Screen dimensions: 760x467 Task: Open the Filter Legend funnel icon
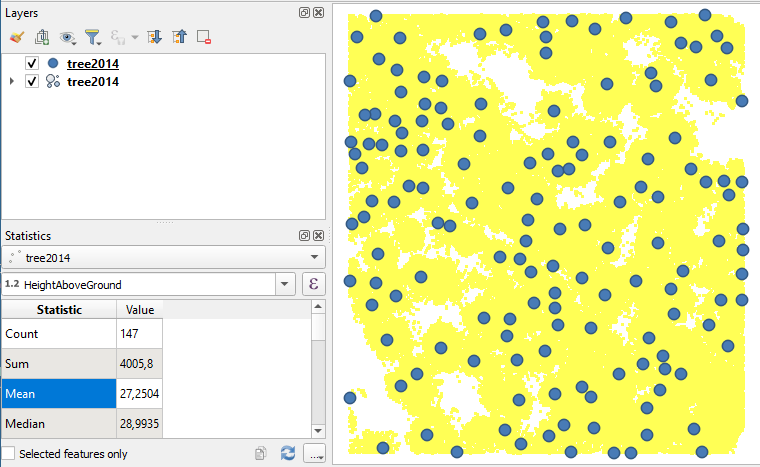93,37
